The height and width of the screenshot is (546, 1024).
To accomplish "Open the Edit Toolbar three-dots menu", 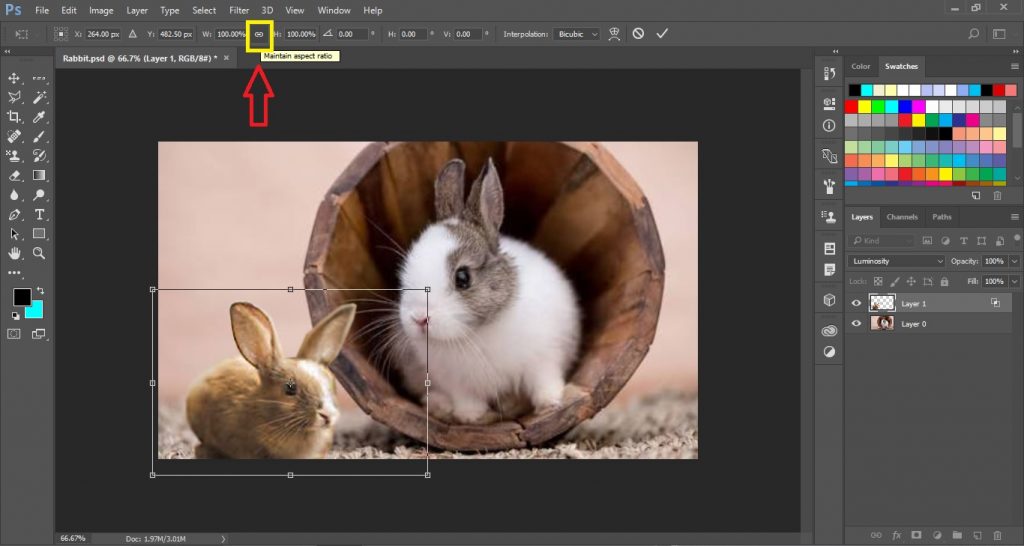I will (14, 273).
